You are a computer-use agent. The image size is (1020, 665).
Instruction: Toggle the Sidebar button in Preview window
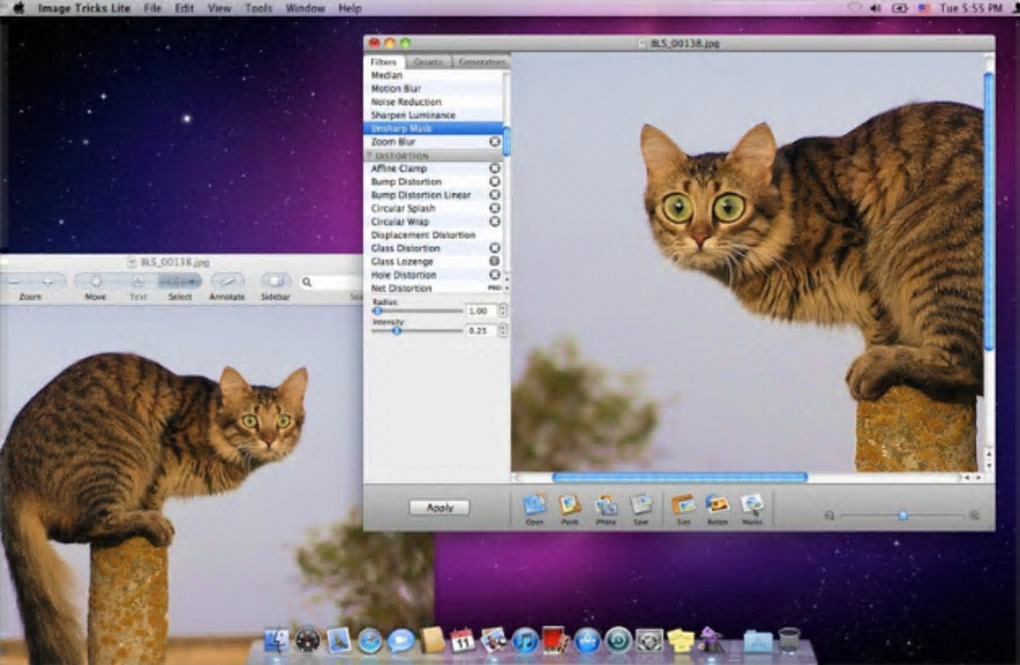[275, 281]
